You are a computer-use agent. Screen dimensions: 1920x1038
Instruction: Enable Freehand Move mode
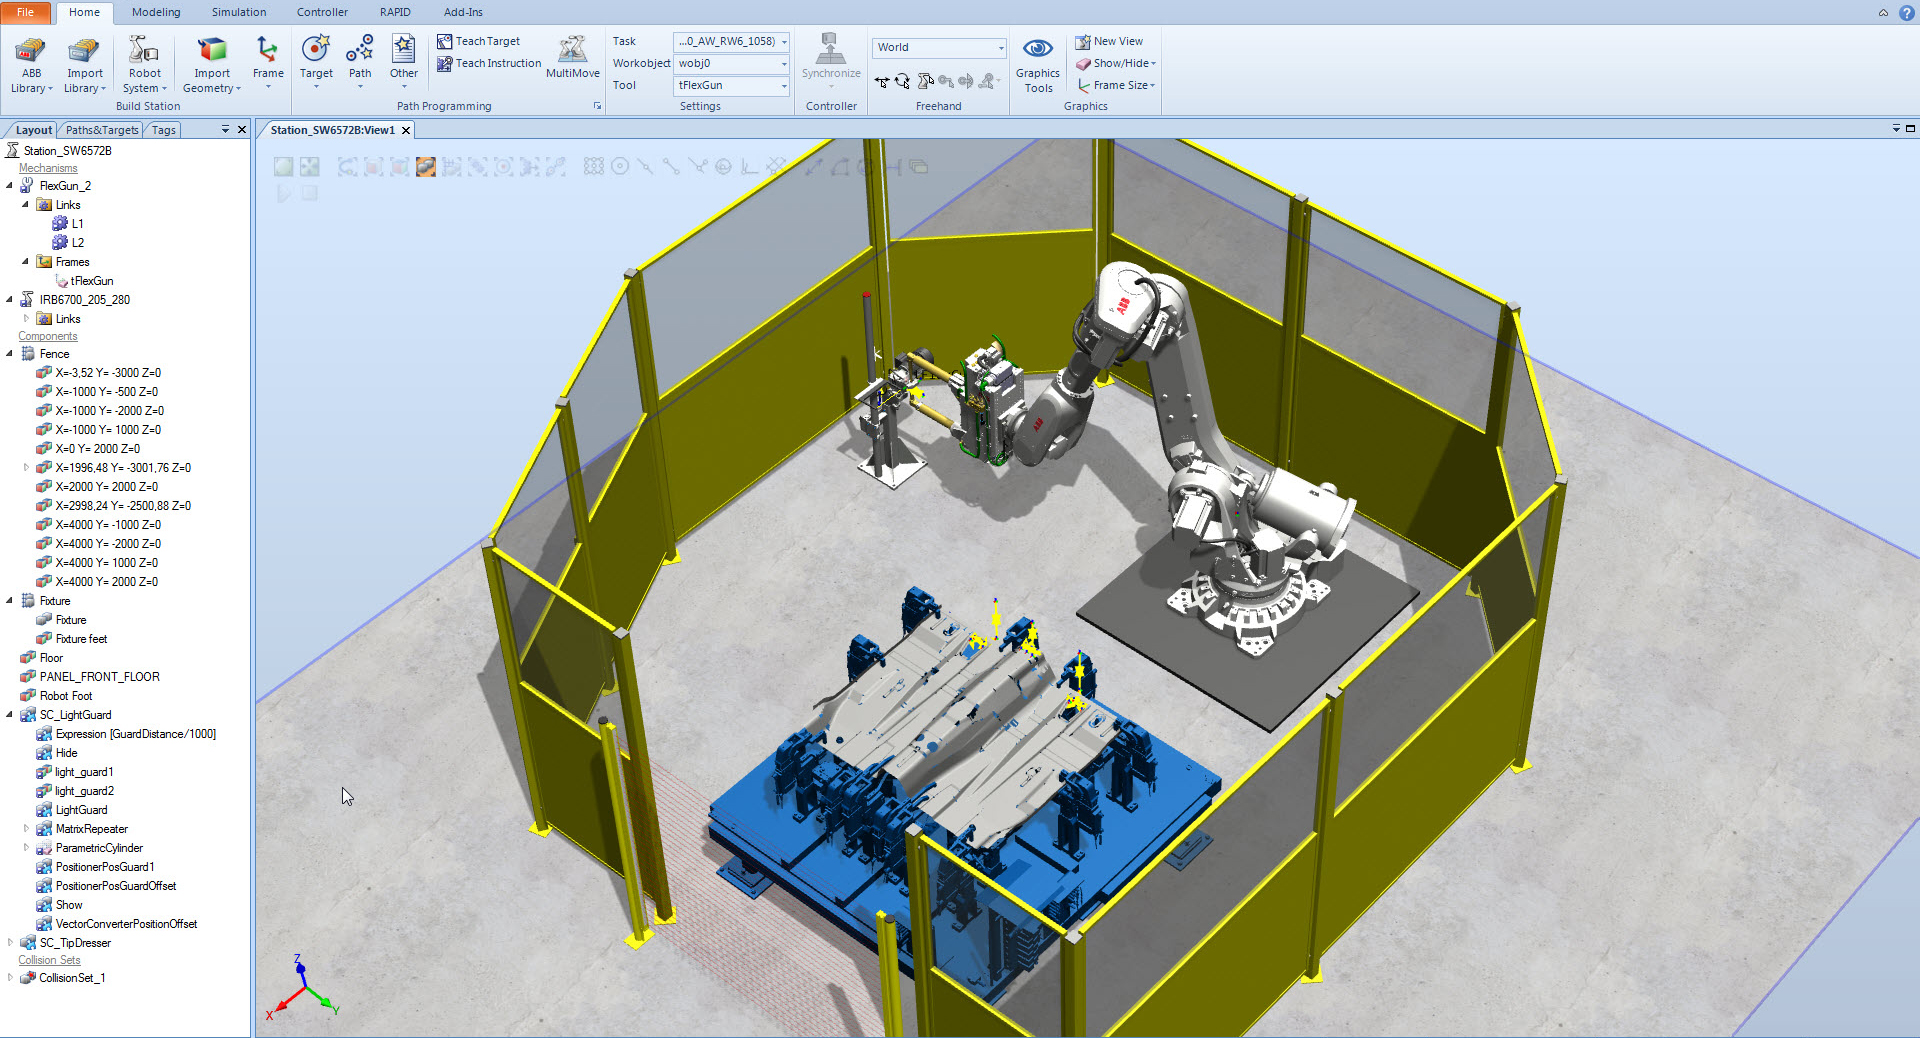(x=881, y=81)
